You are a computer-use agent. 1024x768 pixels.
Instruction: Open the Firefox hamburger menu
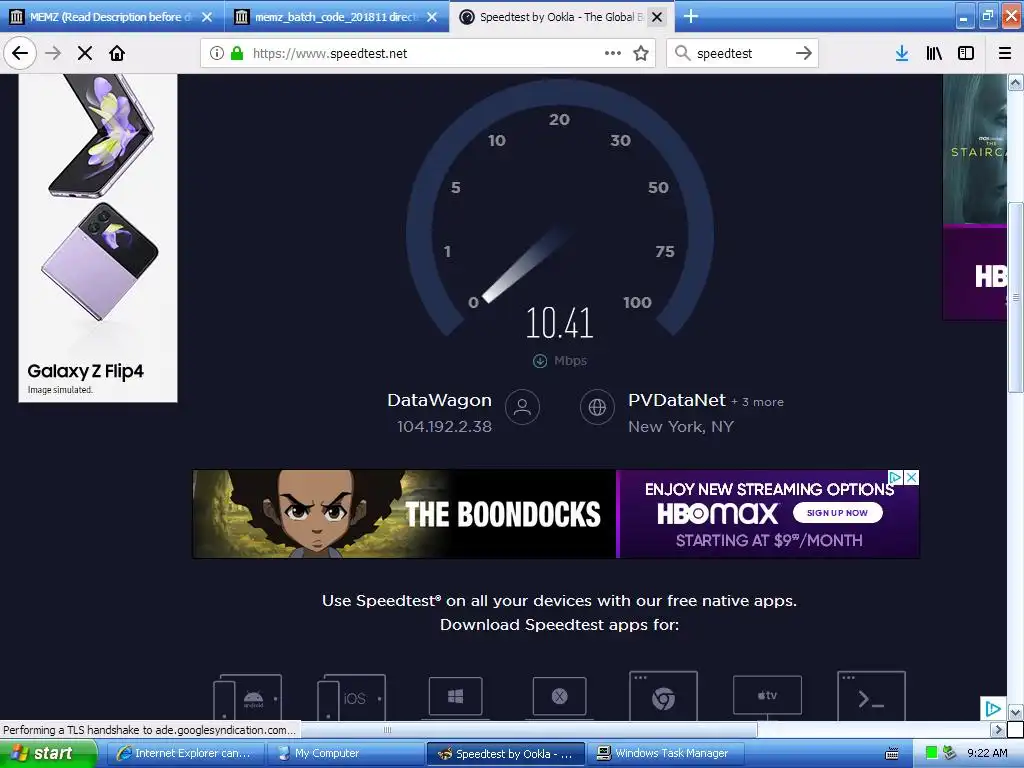[x=1005, y=53]
